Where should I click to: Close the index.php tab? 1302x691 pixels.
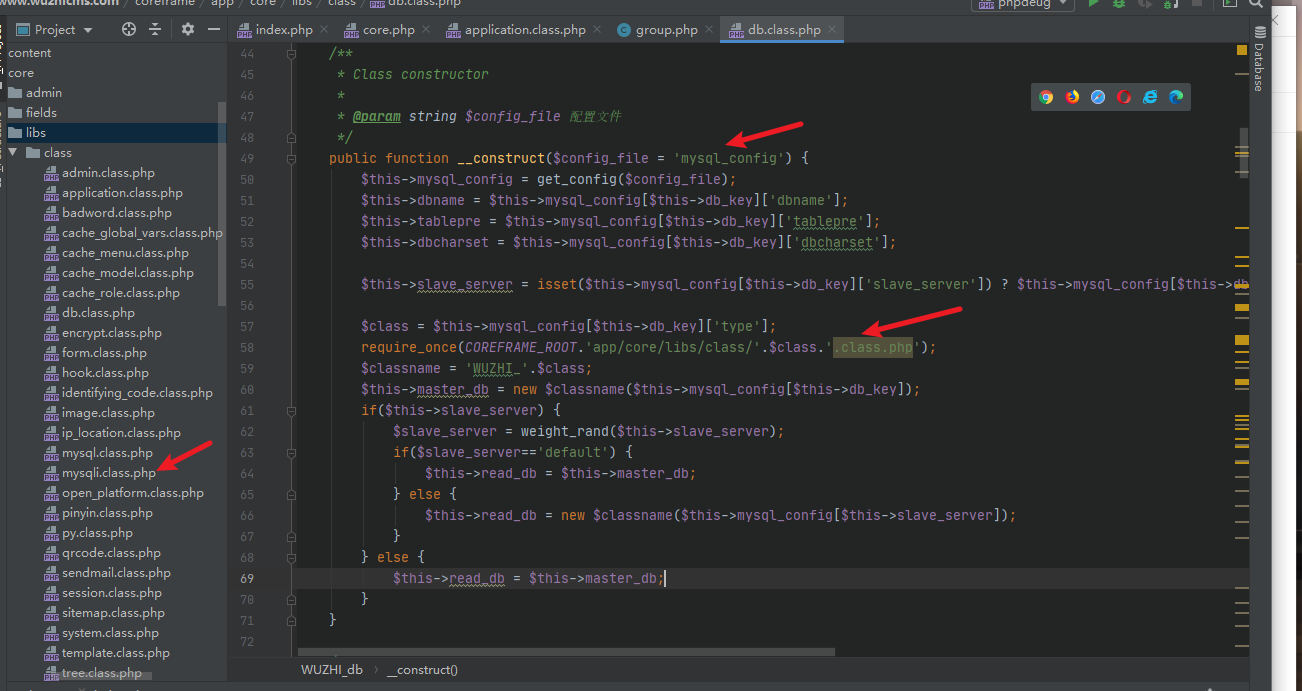[324, 30]
